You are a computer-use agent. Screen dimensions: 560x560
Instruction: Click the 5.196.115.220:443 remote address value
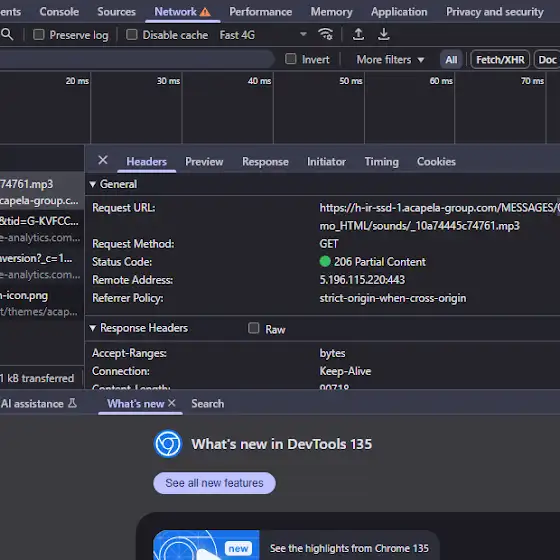tap(362, 280)
